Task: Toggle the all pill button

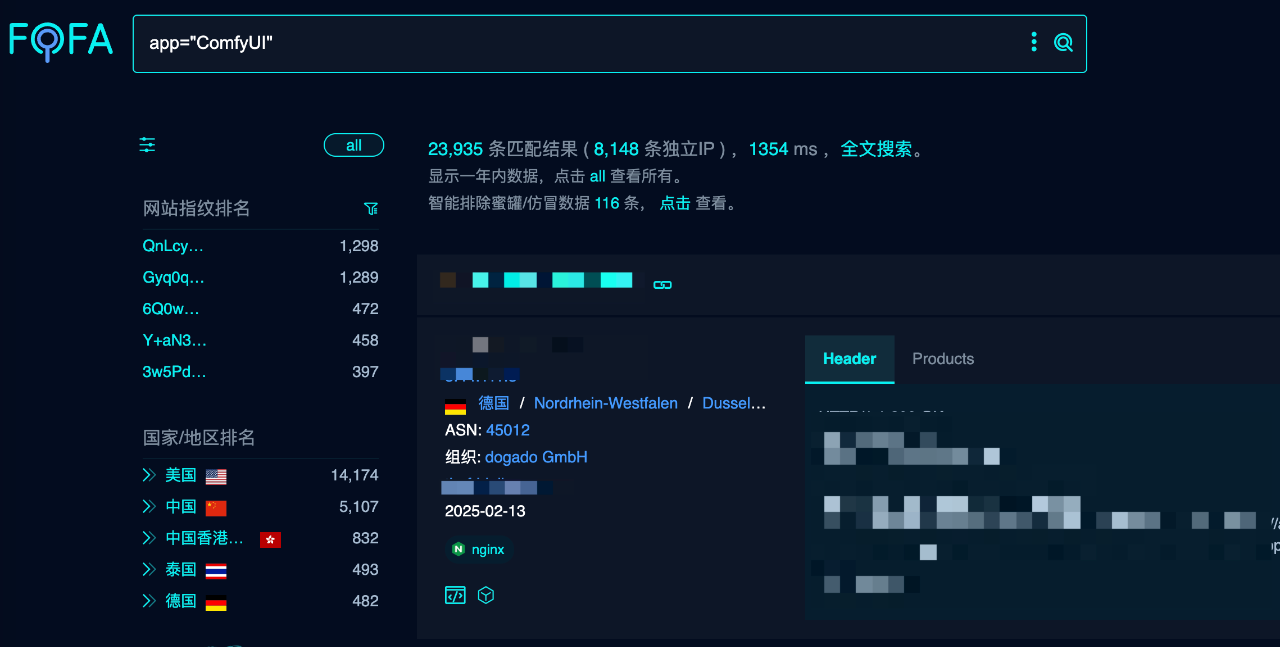Action: coord(353,145)
